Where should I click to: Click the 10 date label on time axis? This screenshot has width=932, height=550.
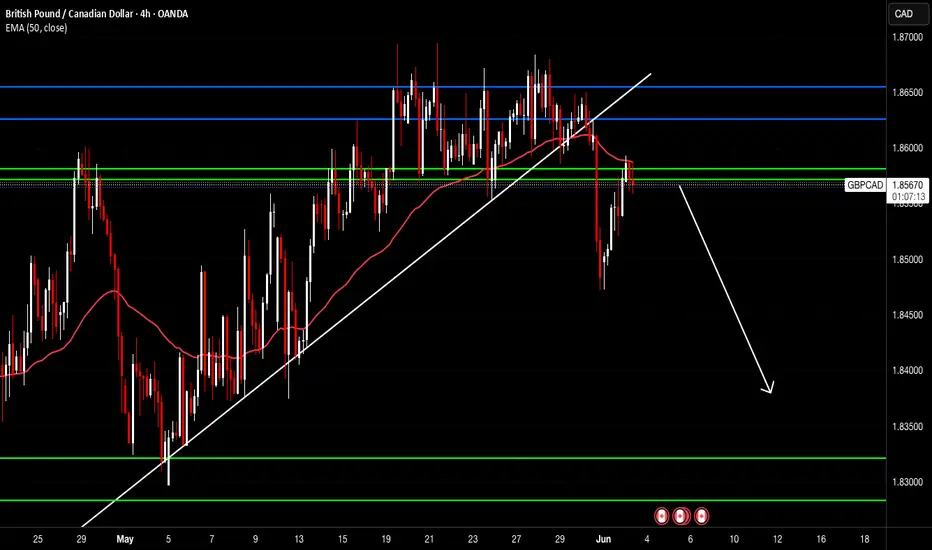(x=734, y=539)
